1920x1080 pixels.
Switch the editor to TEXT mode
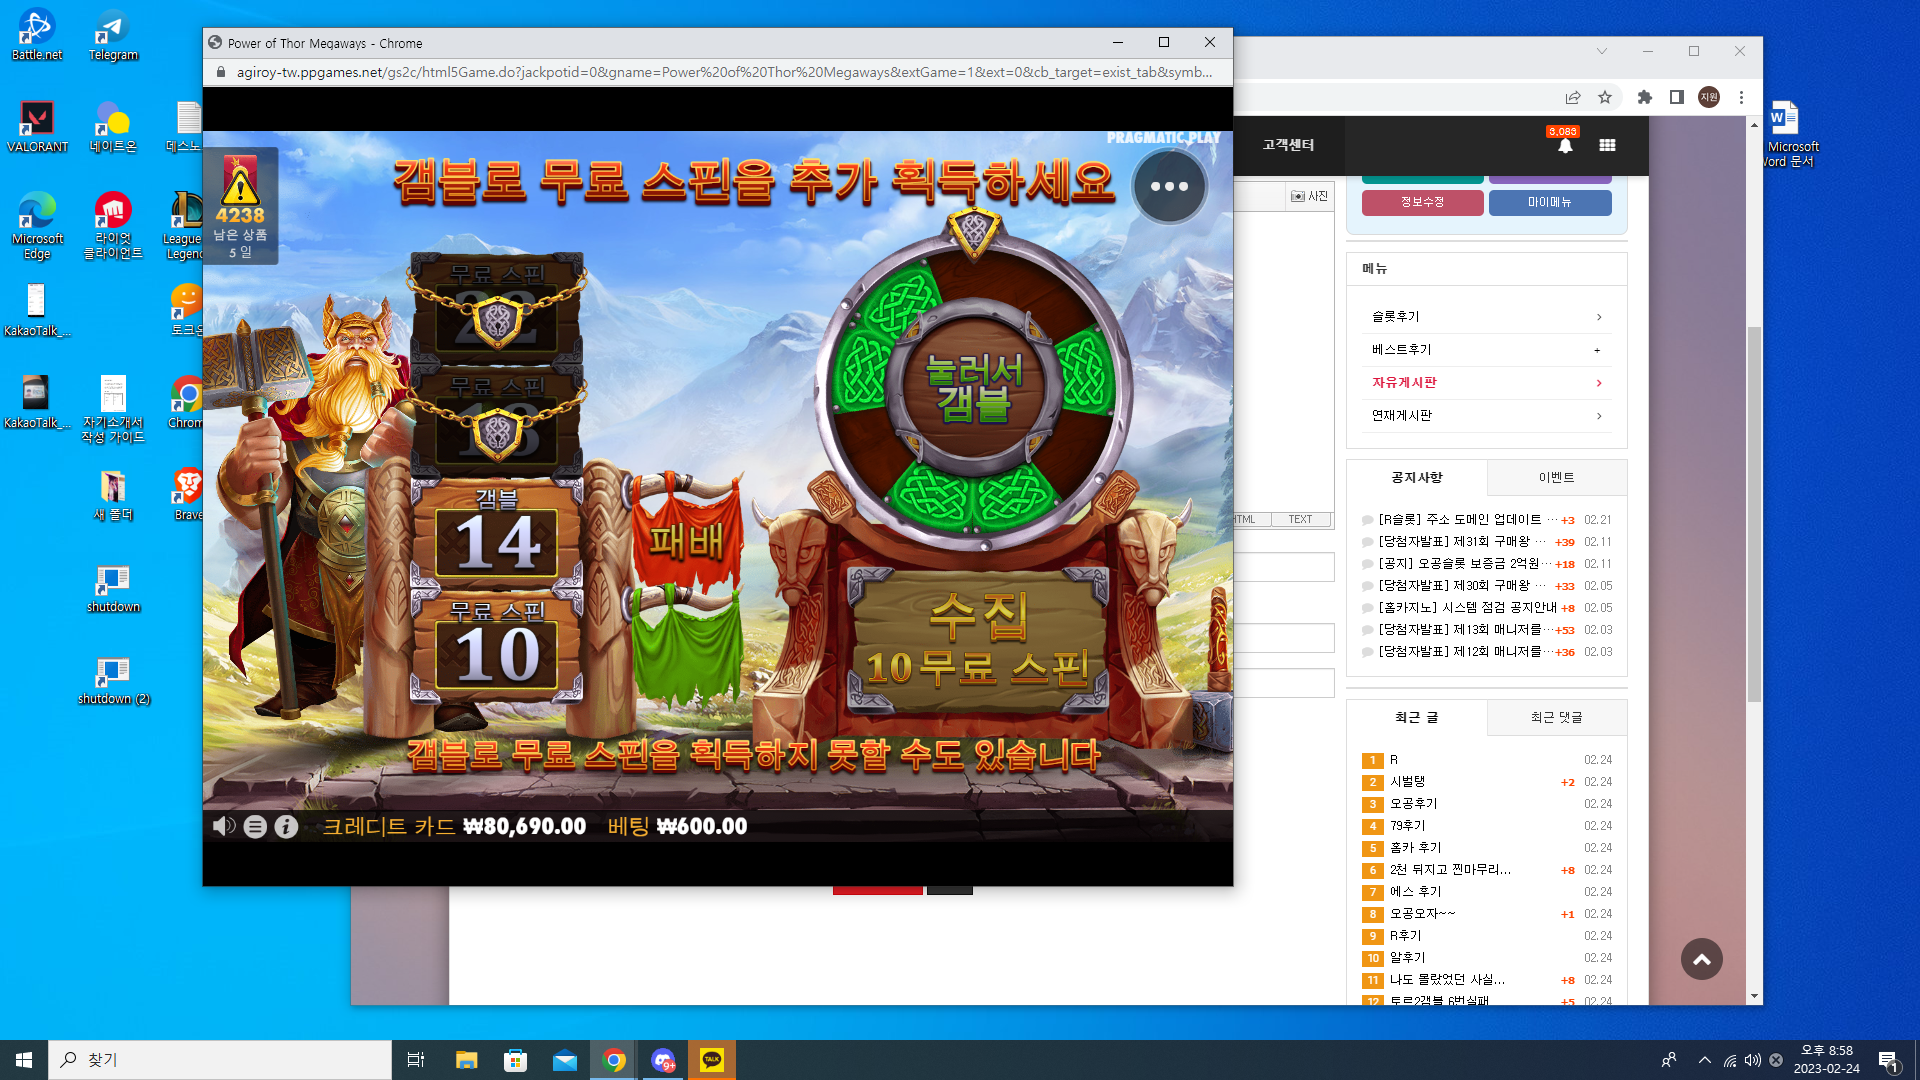1300,519
